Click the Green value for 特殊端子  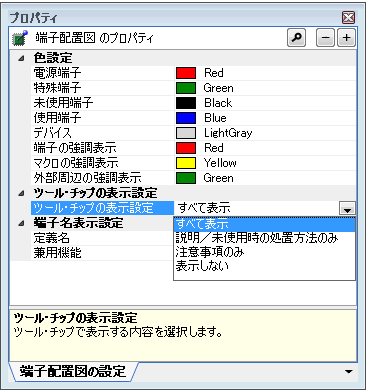click(x=218, y=88)
